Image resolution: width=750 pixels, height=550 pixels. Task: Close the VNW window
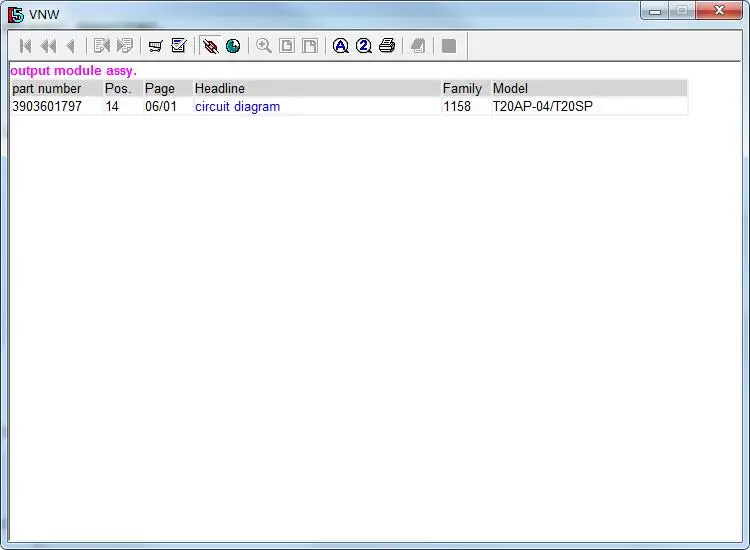(719, 11)
